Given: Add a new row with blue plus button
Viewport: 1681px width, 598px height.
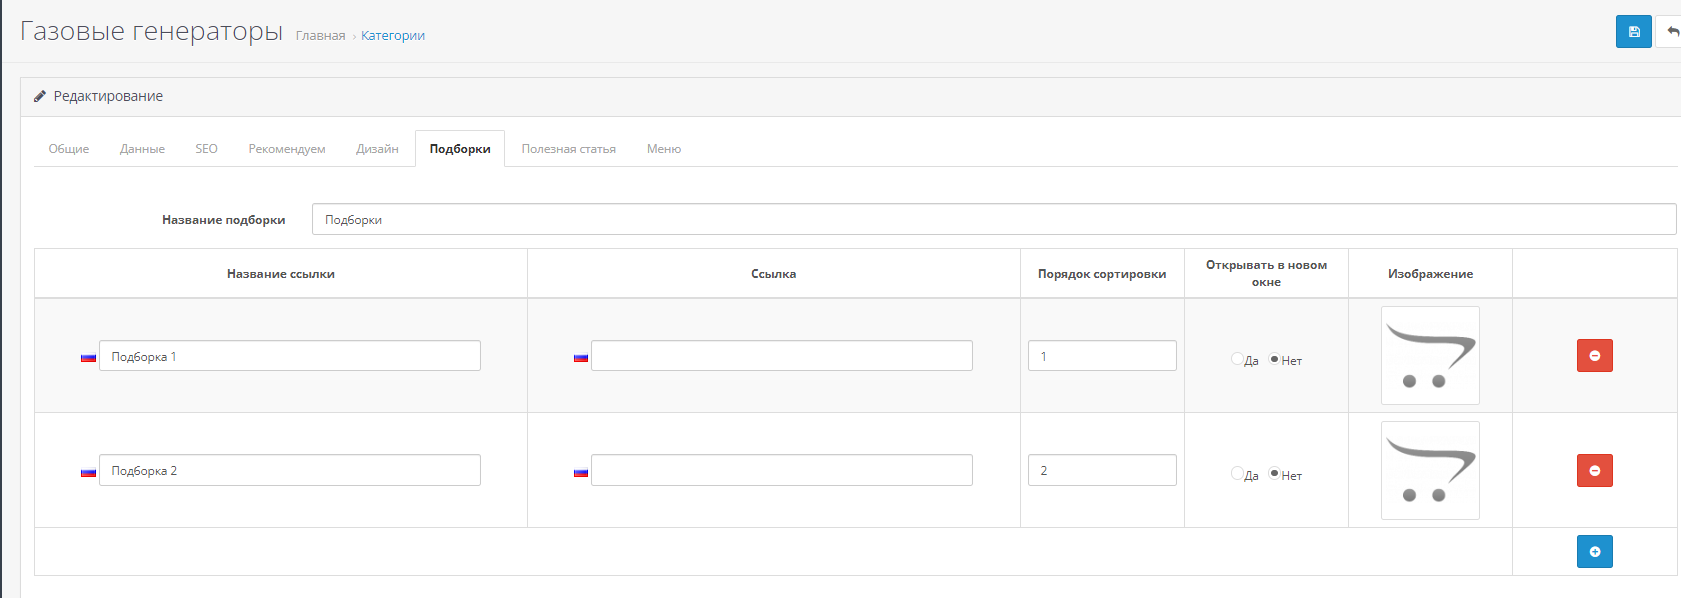Looking at the screenshot, I should (1594, 552).
